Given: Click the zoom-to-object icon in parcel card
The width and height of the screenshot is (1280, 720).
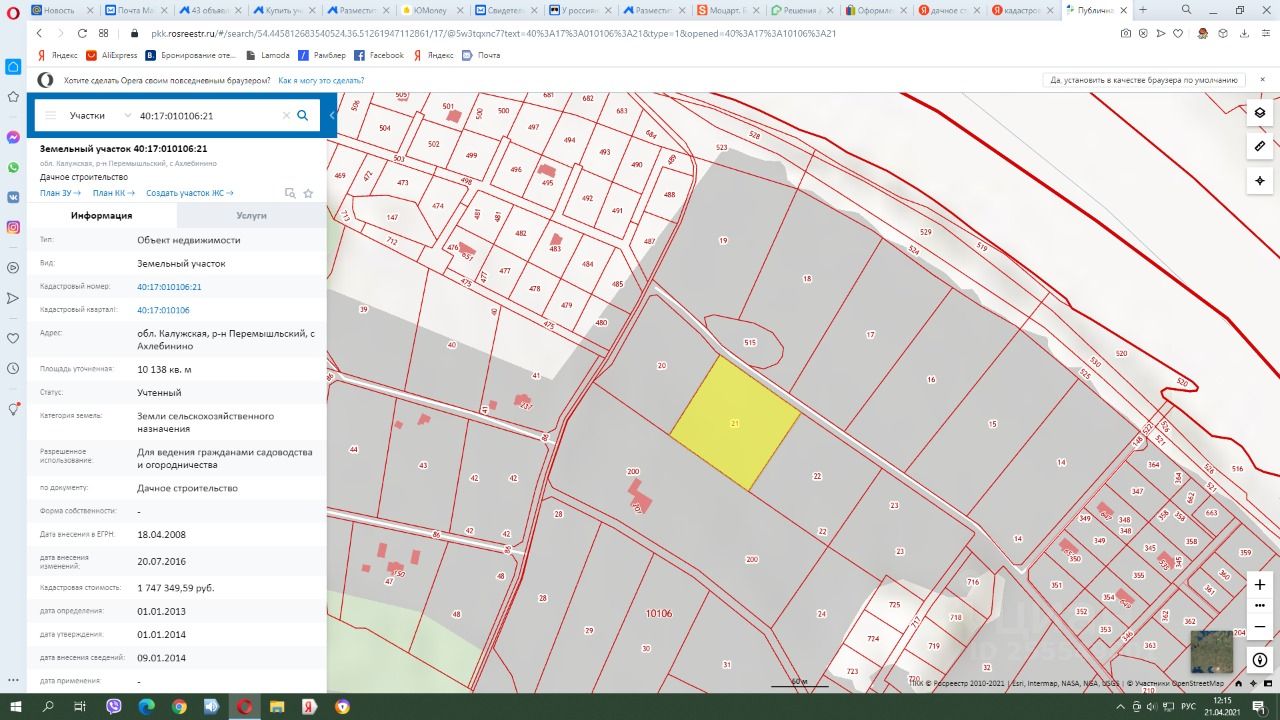Looking at the screenshot, I should (x=290, y=193).
